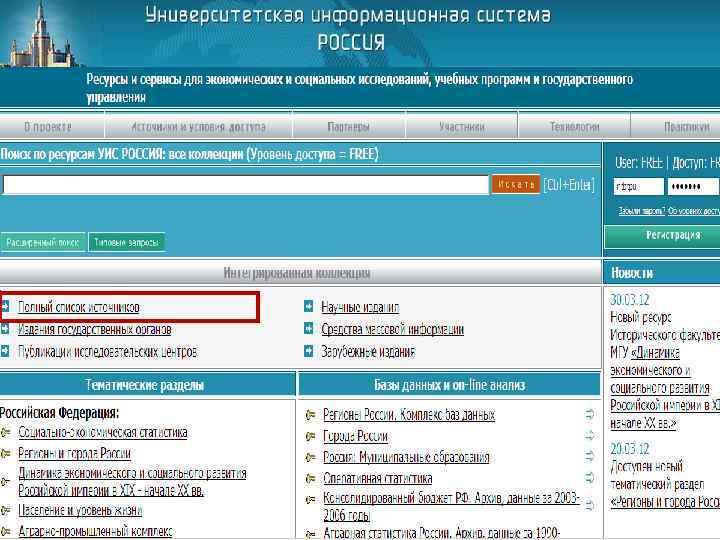Screen dimensions: 720x540
Task: Click bullet icon beside Регионы и города России
Action: (x=6, y=454)
